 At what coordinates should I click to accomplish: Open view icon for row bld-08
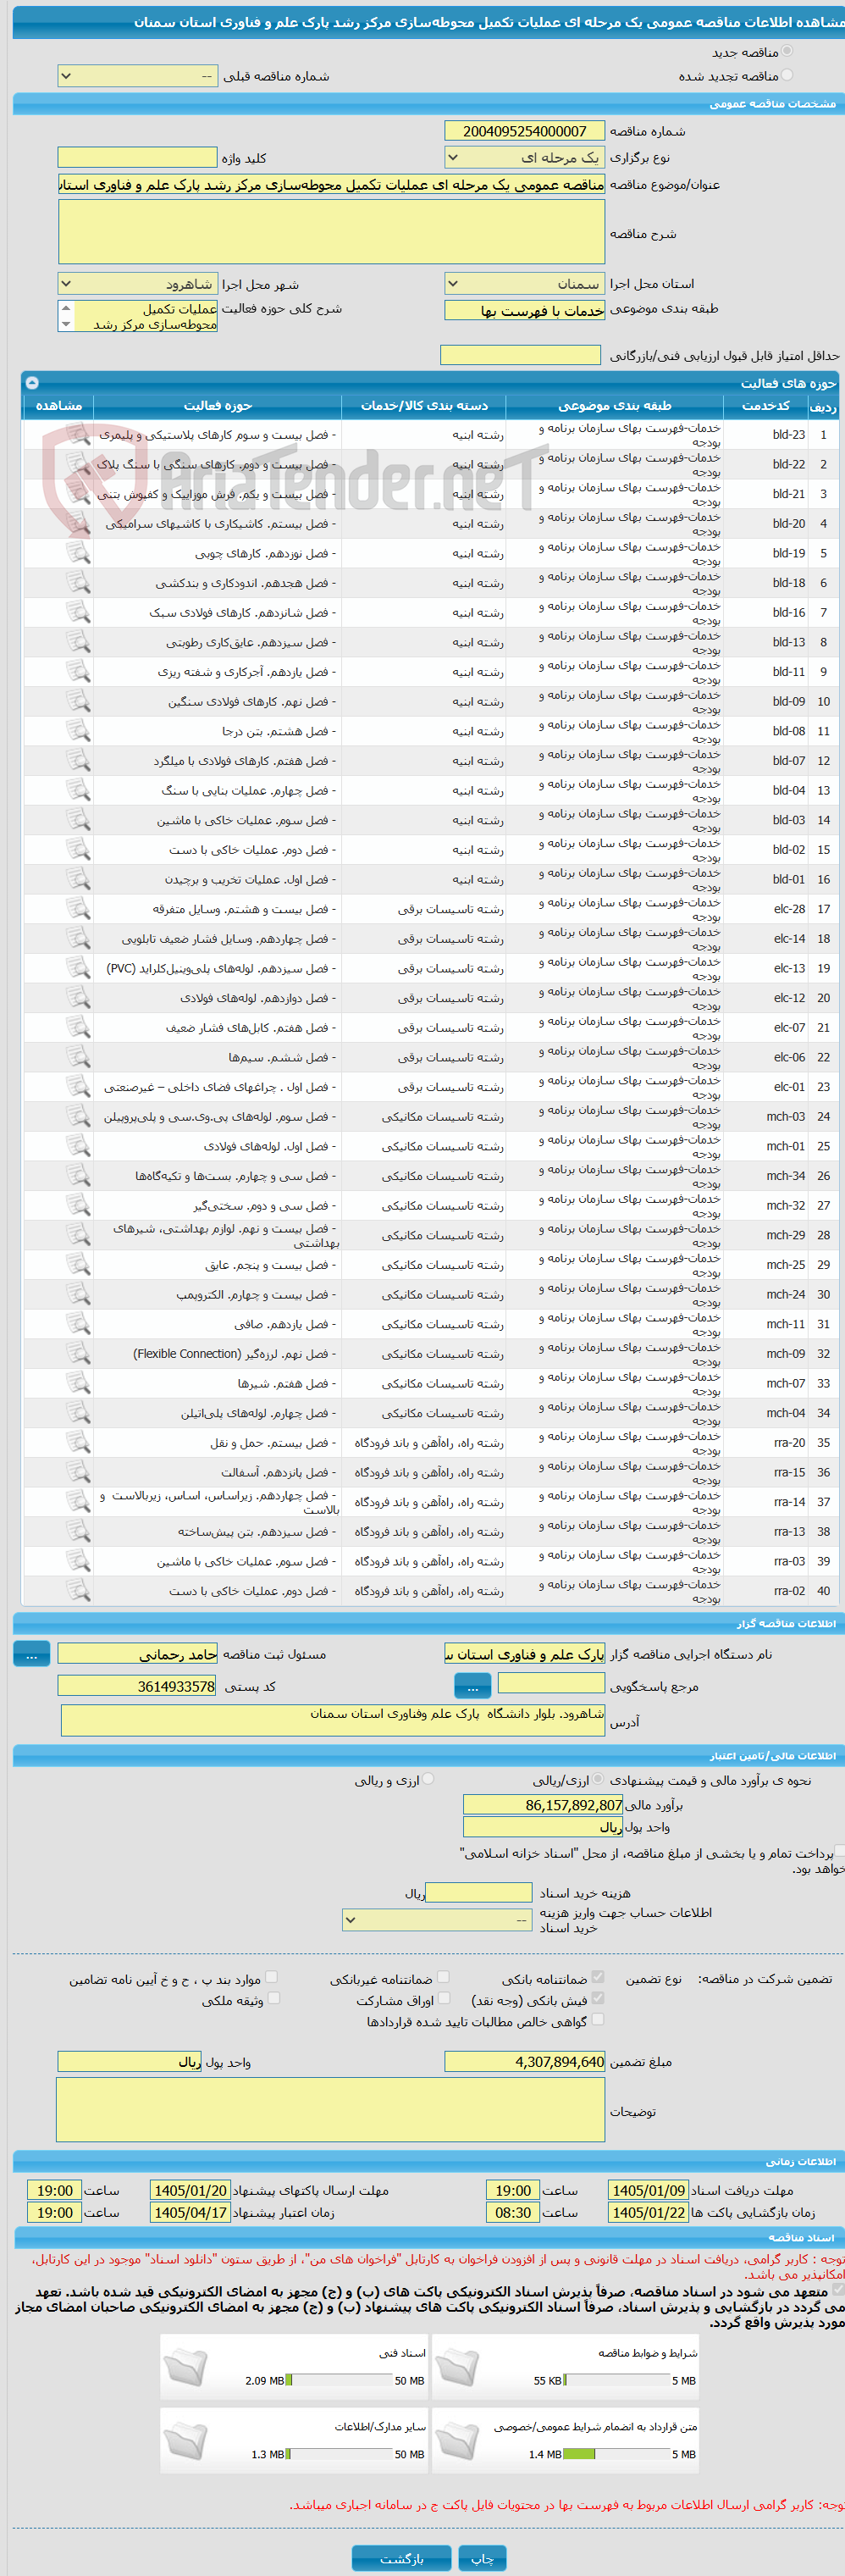[x=78, y=731]
